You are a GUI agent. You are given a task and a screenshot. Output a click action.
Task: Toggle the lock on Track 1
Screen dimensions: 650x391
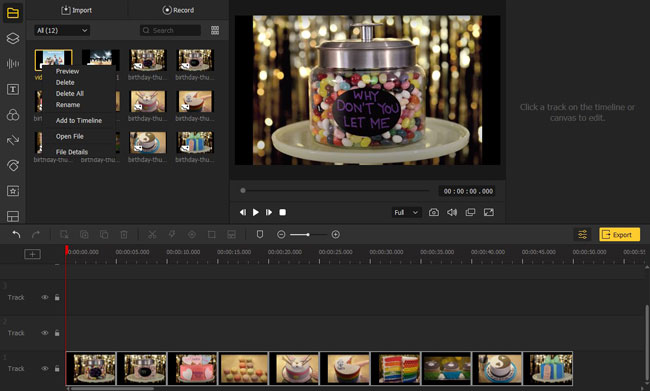pos(57,369)
